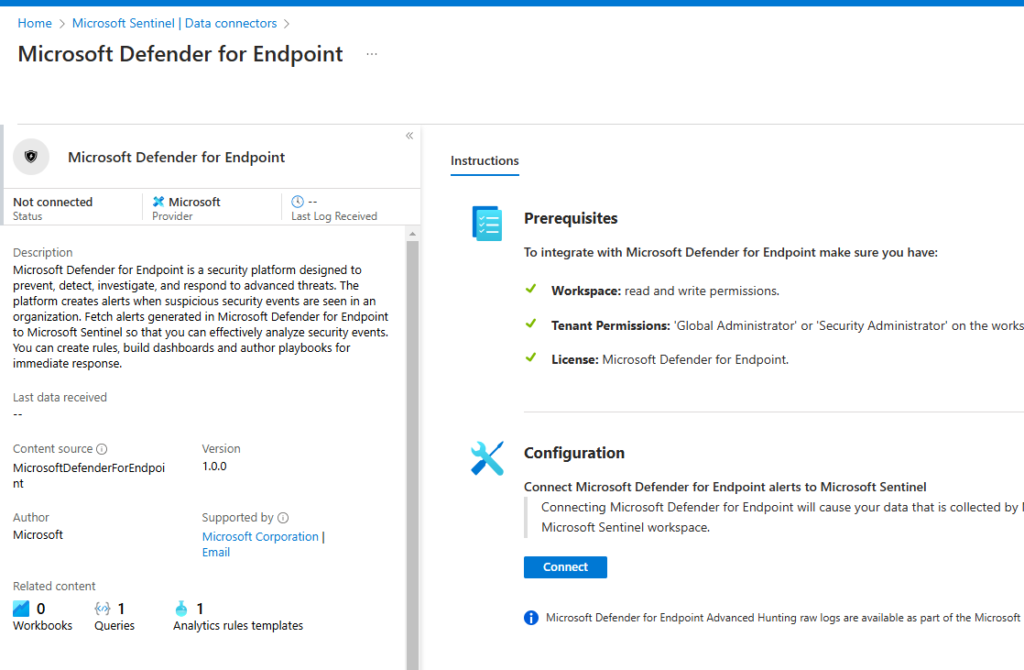Screen dimensions: 1024x670
Task: Go to Home breadcrumb
Action: click(x=35, y=24)
